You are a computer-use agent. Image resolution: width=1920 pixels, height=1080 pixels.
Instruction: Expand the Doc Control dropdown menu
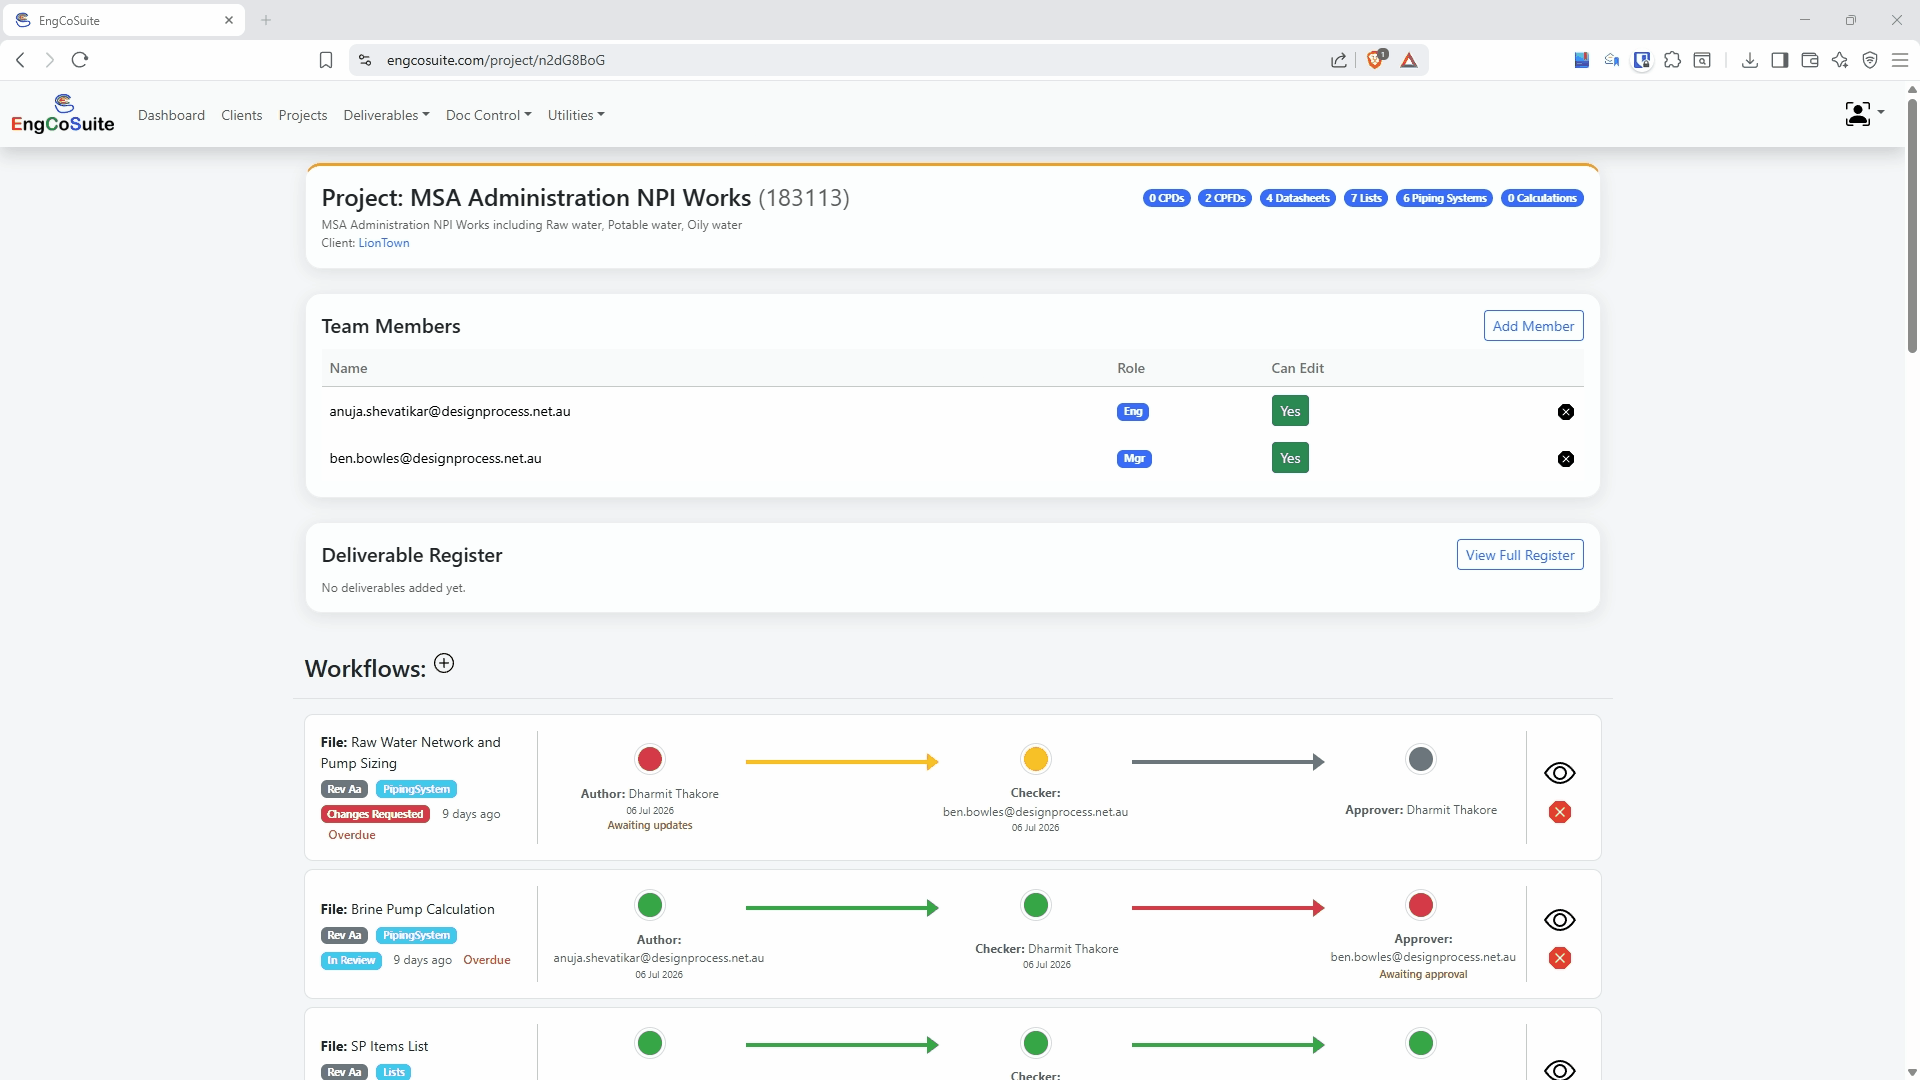click(x=488, y=115)
